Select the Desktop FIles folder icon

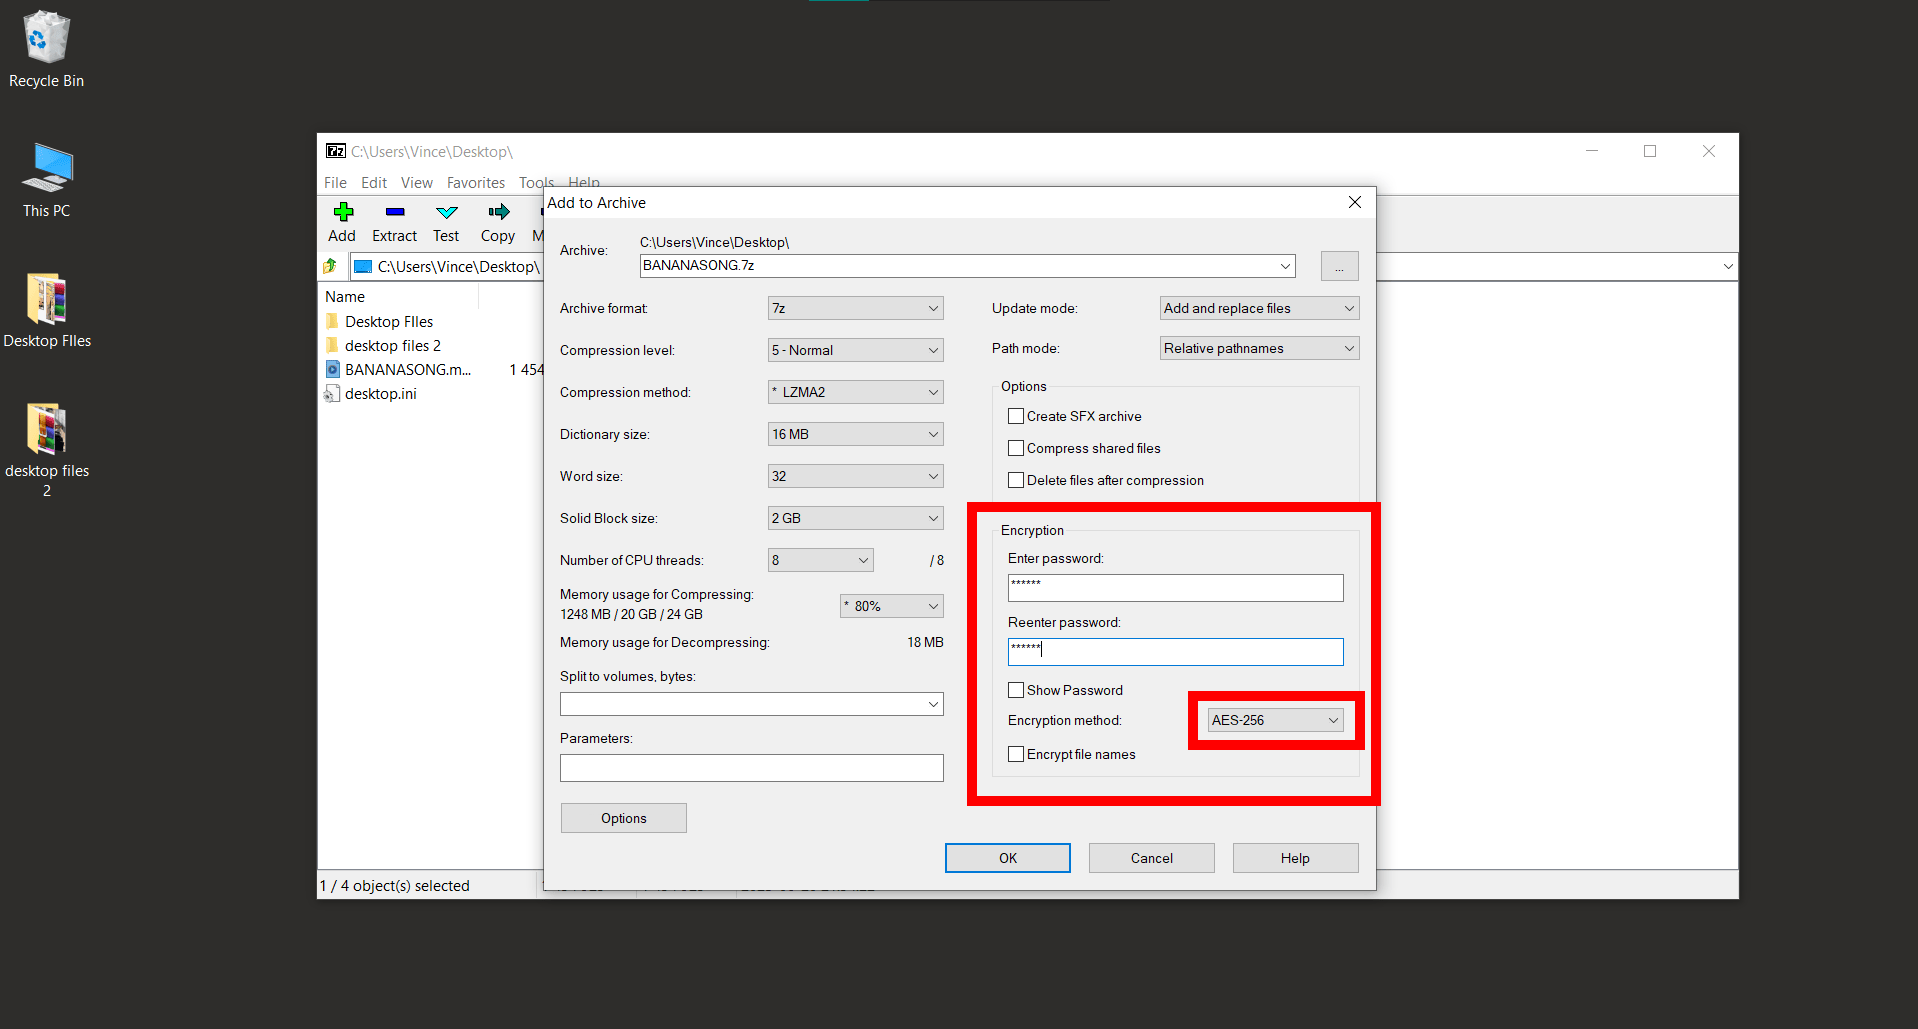tap(333, 321)
